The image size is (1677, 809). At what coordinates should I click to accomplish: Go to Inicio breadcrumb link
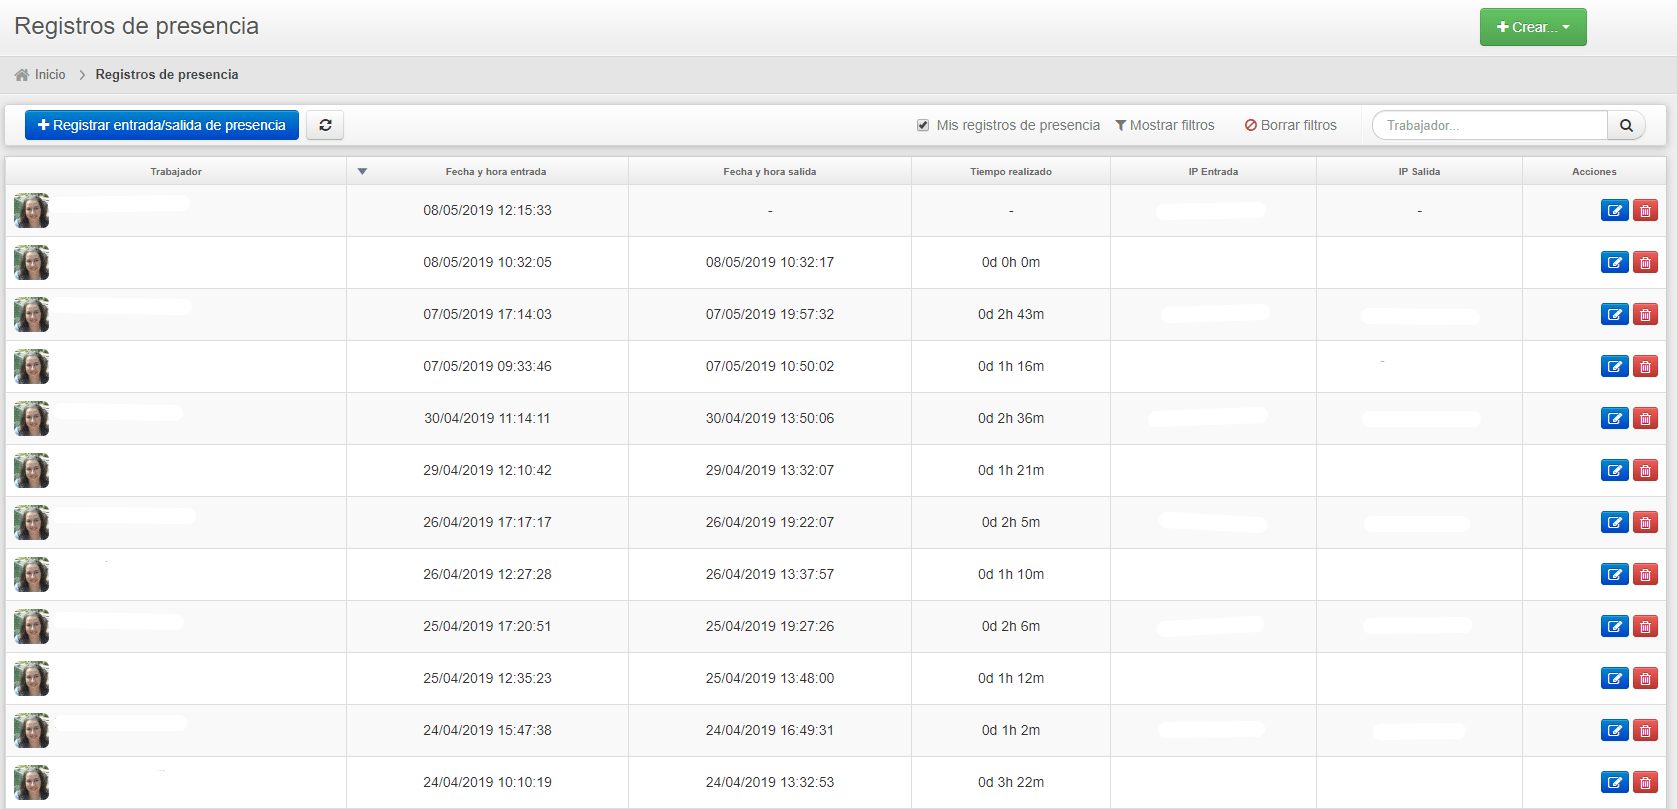40,74
